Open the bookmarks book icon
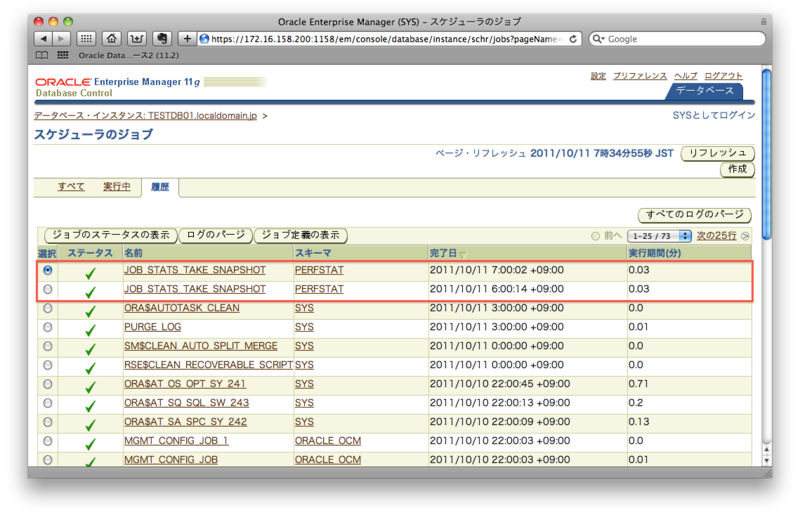 click(42, 55)
